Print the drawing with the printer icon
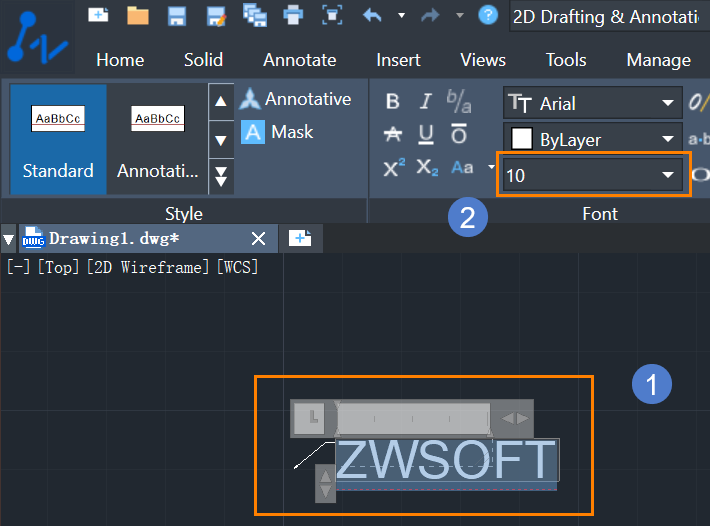The width and height of the screenshot is (710, 526). tap(293, 15)
